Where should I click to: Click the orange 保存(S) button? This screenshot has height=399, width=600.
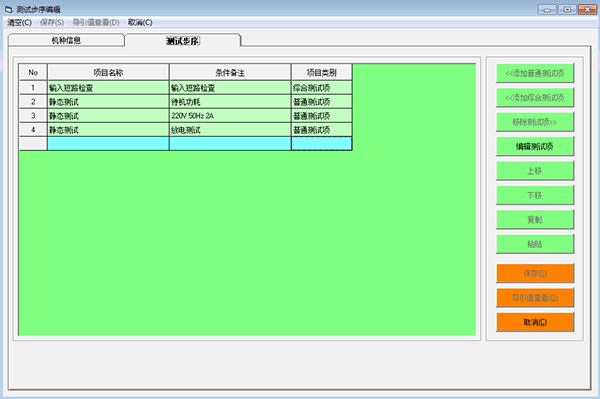(x=535, y=274)
